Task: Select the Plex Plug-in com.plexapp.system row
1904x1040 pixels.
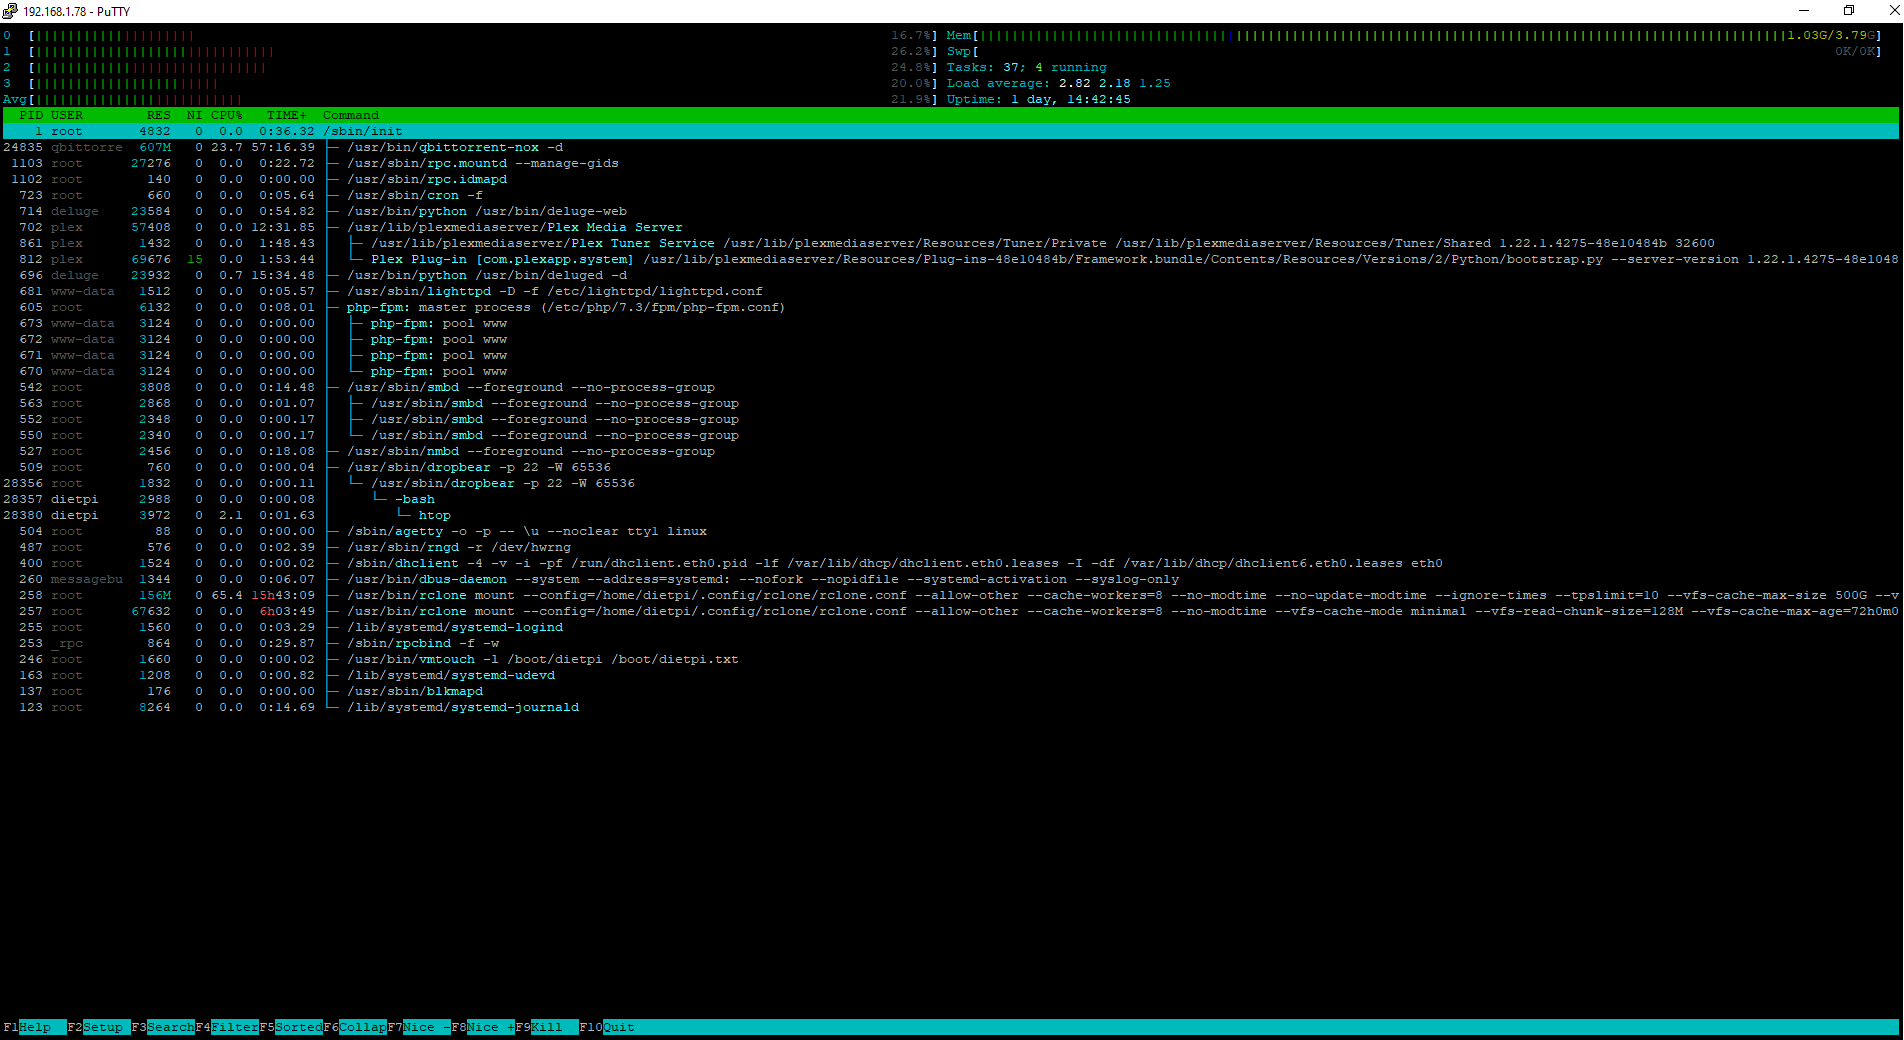Action: point(951,259)
